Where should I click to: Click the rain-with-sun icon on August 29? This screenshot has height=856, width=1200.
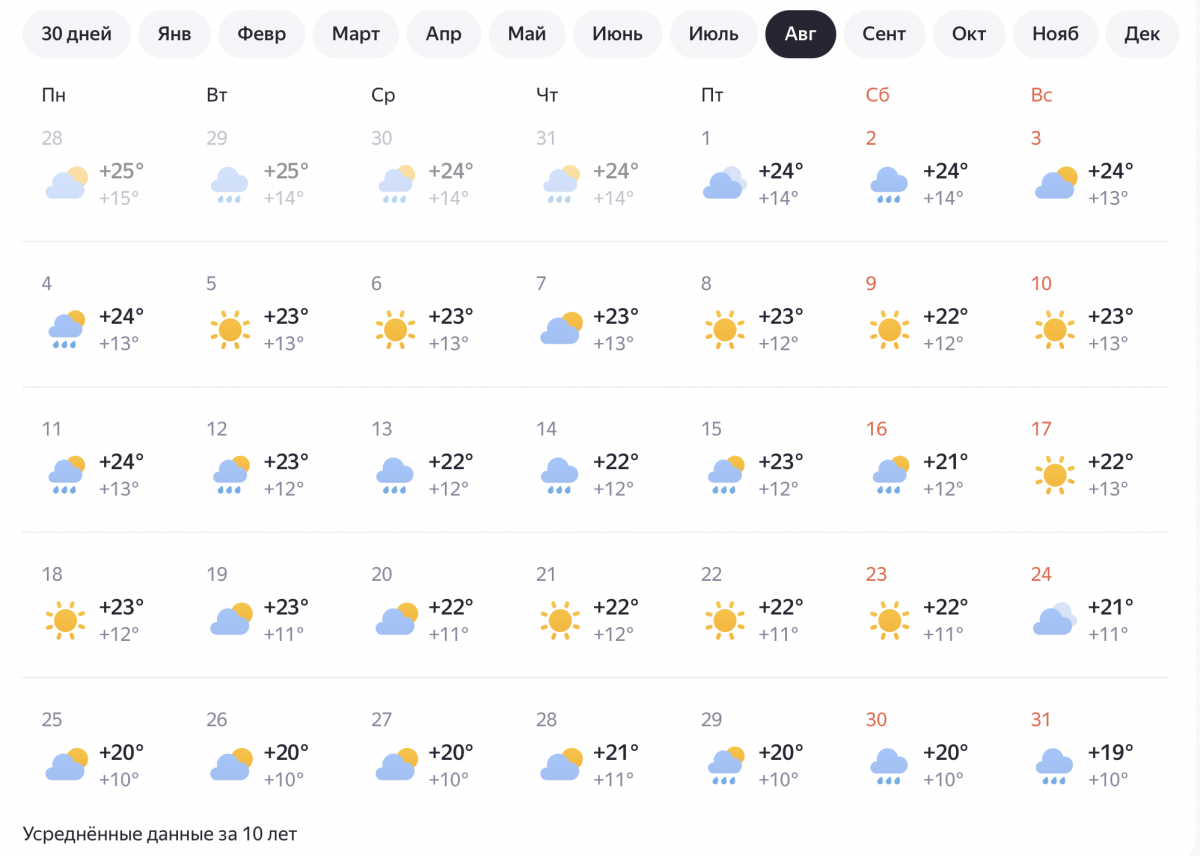(x=725, y=765)
